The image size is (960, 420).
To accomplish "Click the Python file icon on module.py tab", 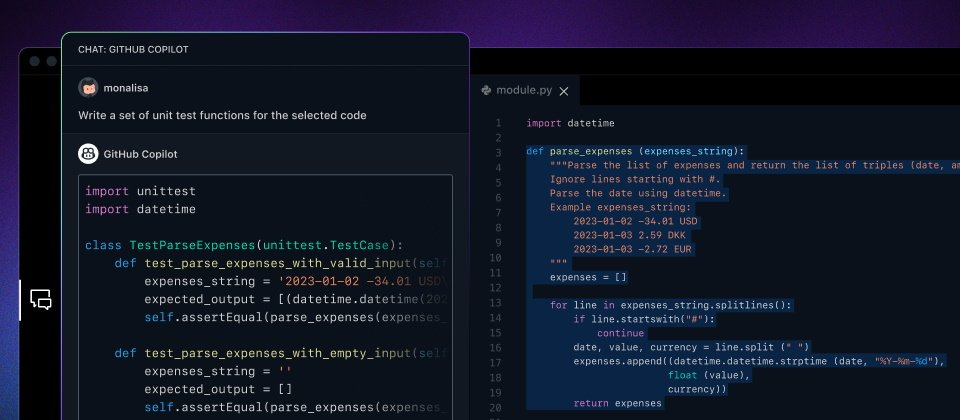I will pos(486,90).
